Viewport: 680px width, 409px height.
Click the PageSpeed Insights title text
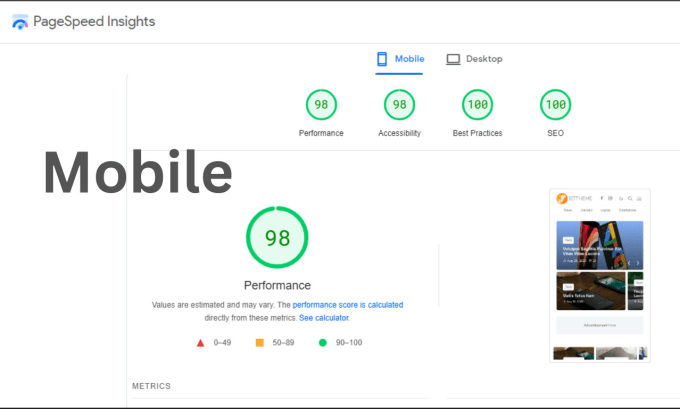[94, 21]
